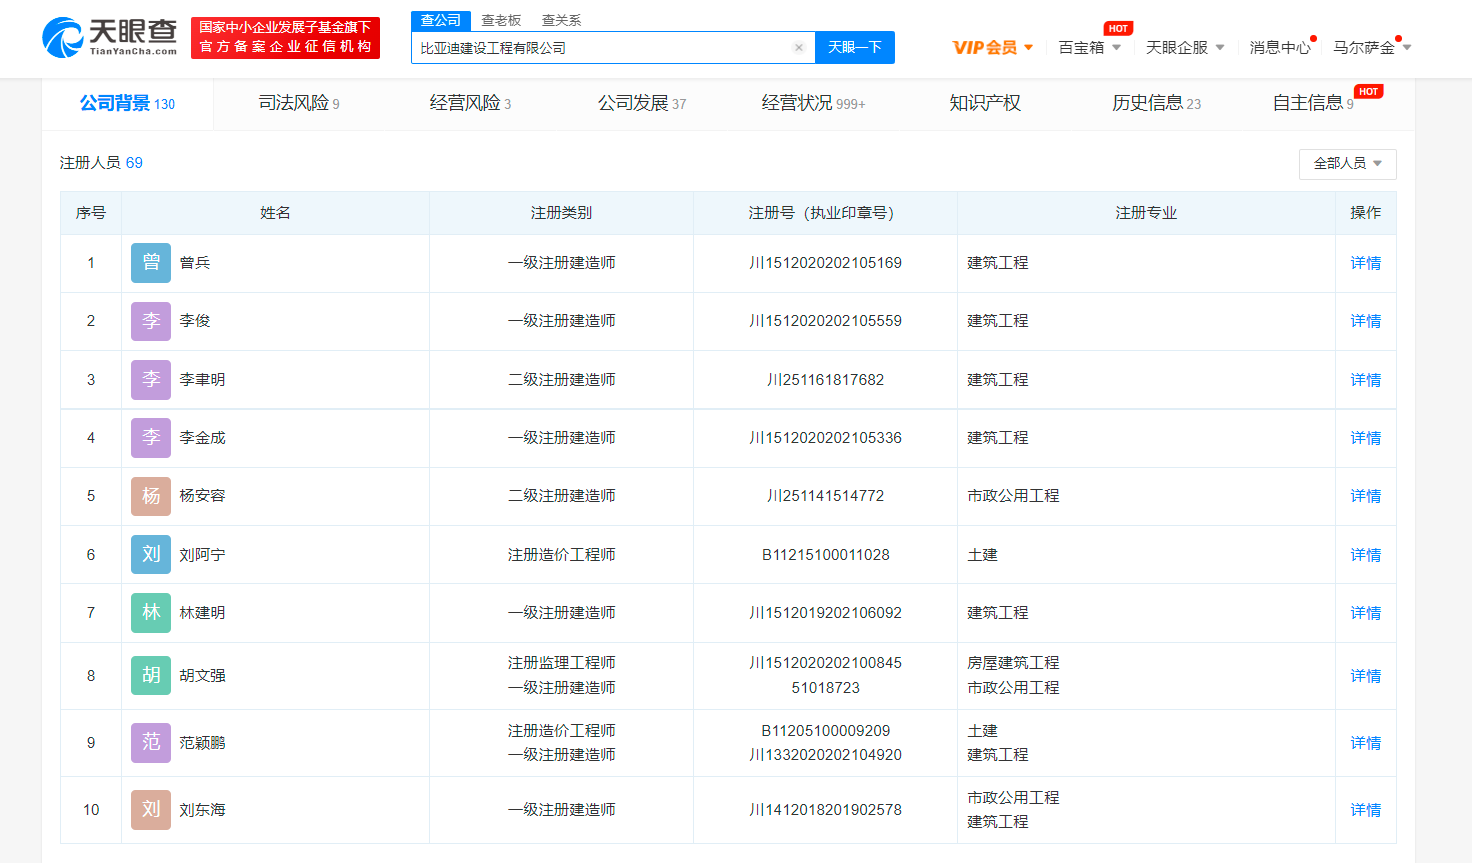Click the 天眼一下 search button
This screenshot has height=863, width=1472.
[x=855, y=48]
